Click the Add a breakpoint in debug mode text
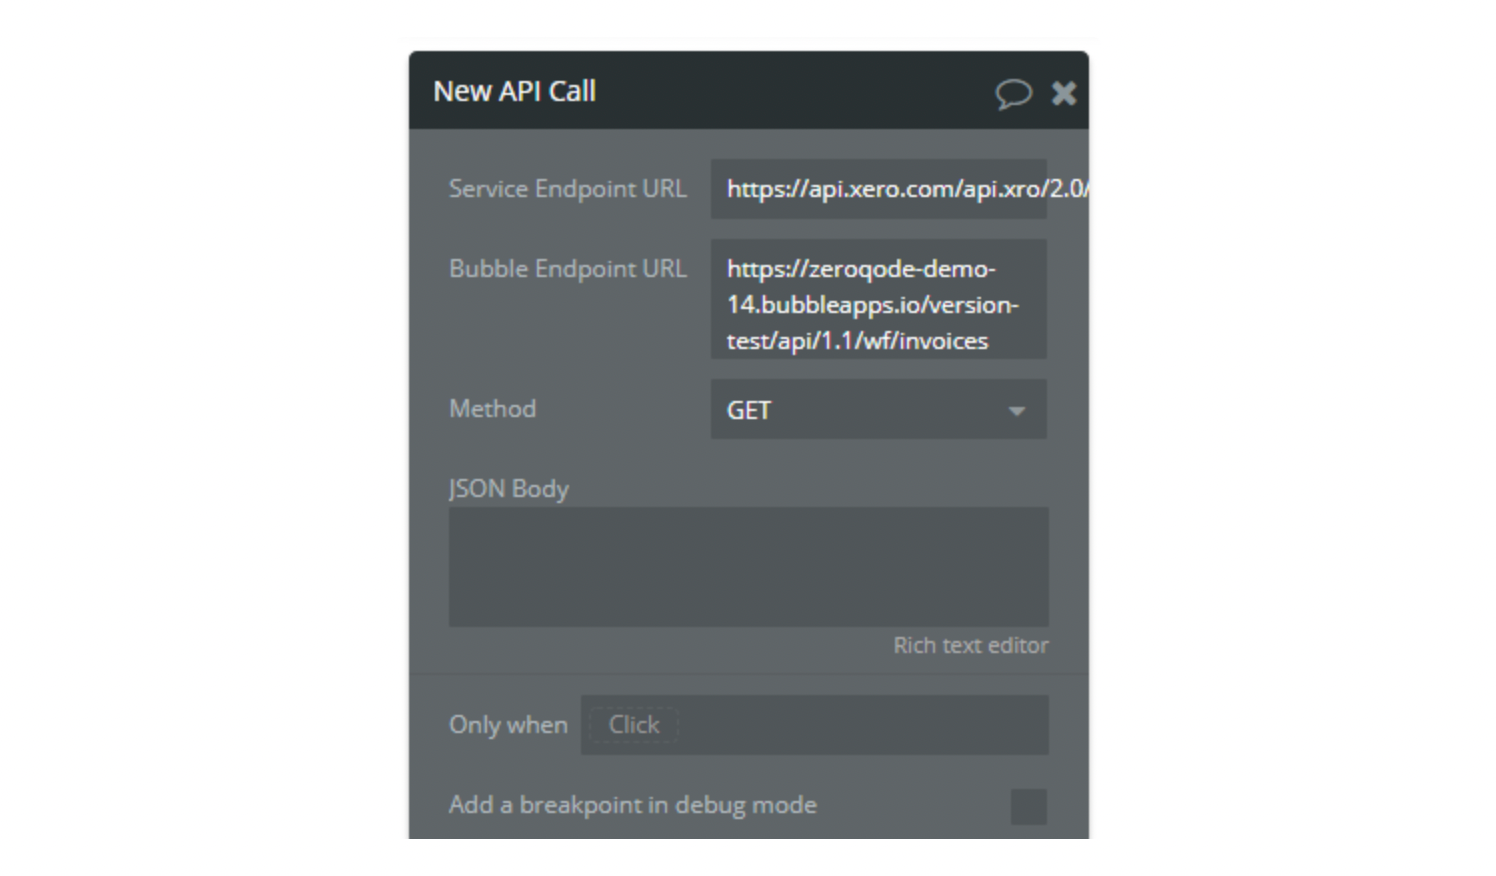 tap(633, 805)
